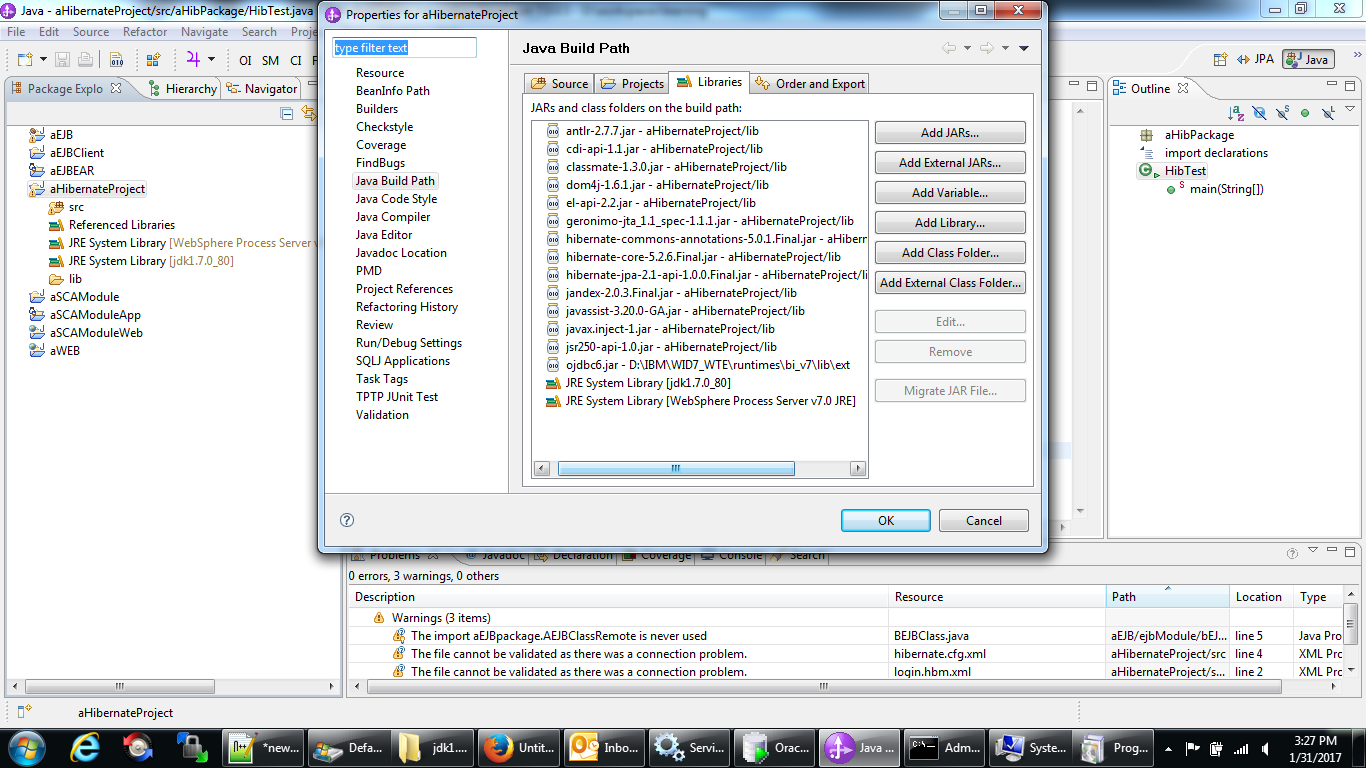This screenshot has width=1366, height=768.
Task: Select the Validation properties page
Action: (382, 415)
